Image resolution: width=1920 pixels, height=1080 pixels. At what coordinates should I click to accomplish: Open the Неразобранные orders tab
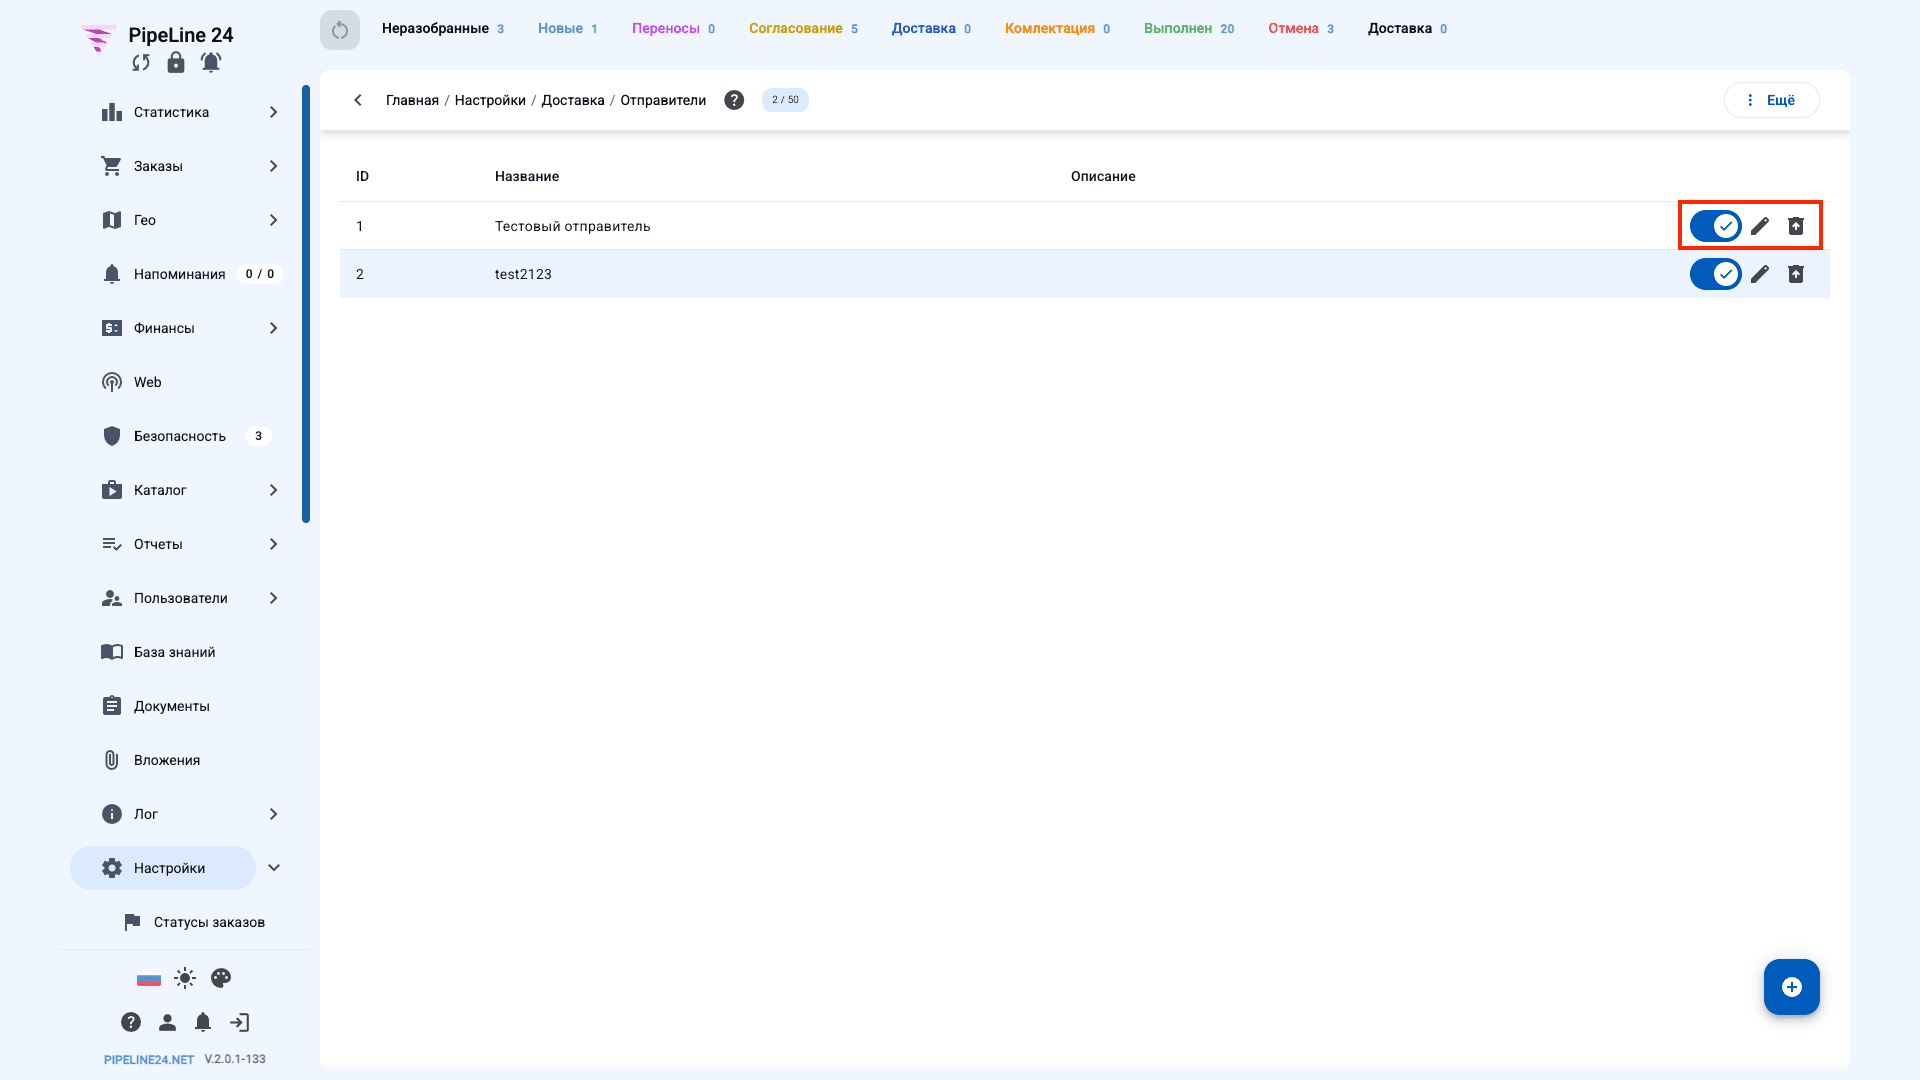pos(443,29)
